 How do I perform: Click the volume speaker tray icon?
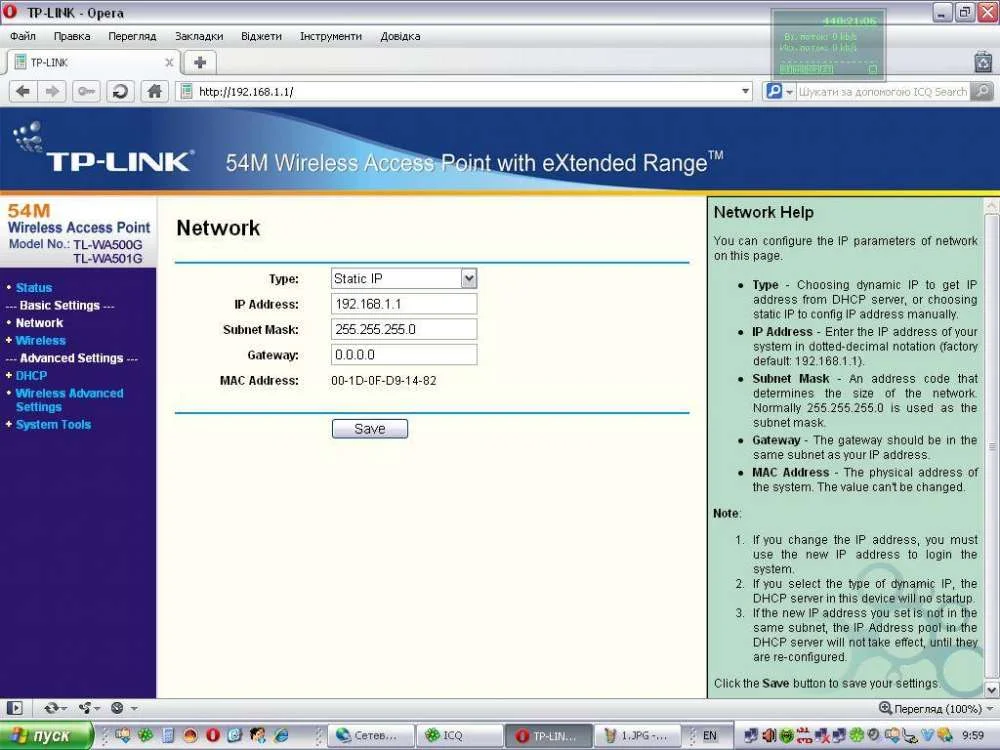(x=769, y=735)
